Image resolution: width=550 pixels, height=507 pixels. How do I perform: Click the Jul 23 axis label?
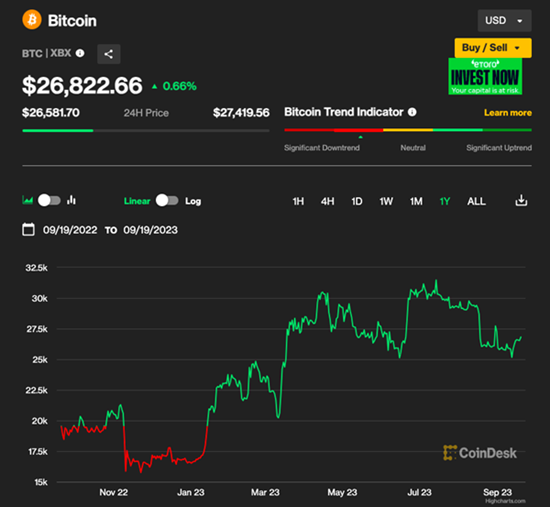(x=419, y=492)
